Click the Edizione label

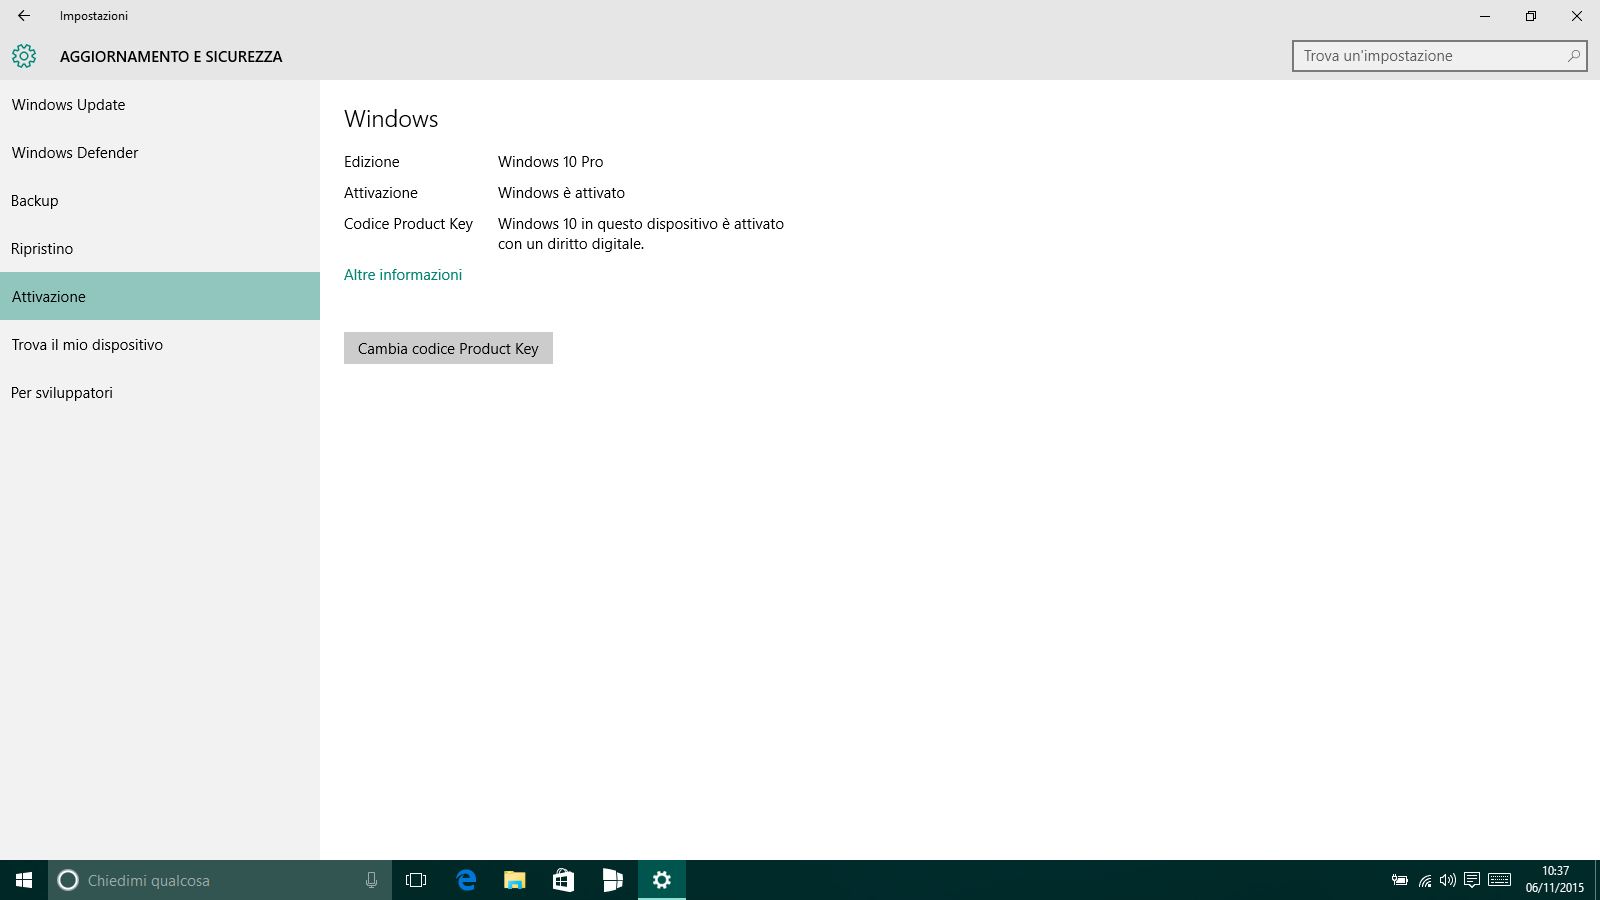click(372, 162)
